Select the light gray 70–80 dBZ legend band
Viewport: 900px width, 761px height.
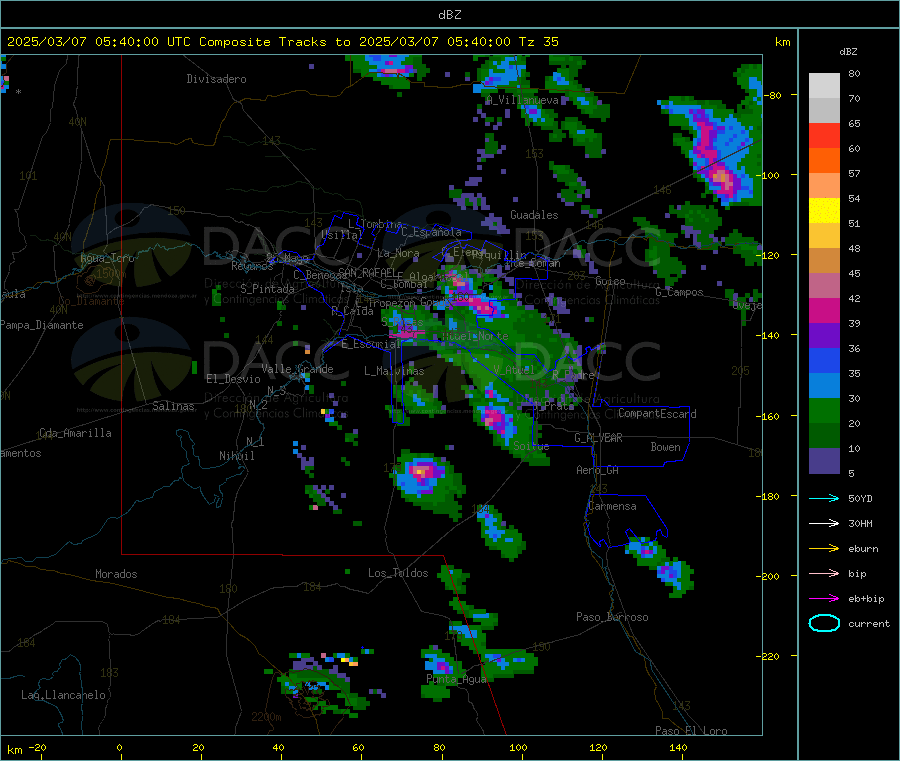click(x=824, y=86)
